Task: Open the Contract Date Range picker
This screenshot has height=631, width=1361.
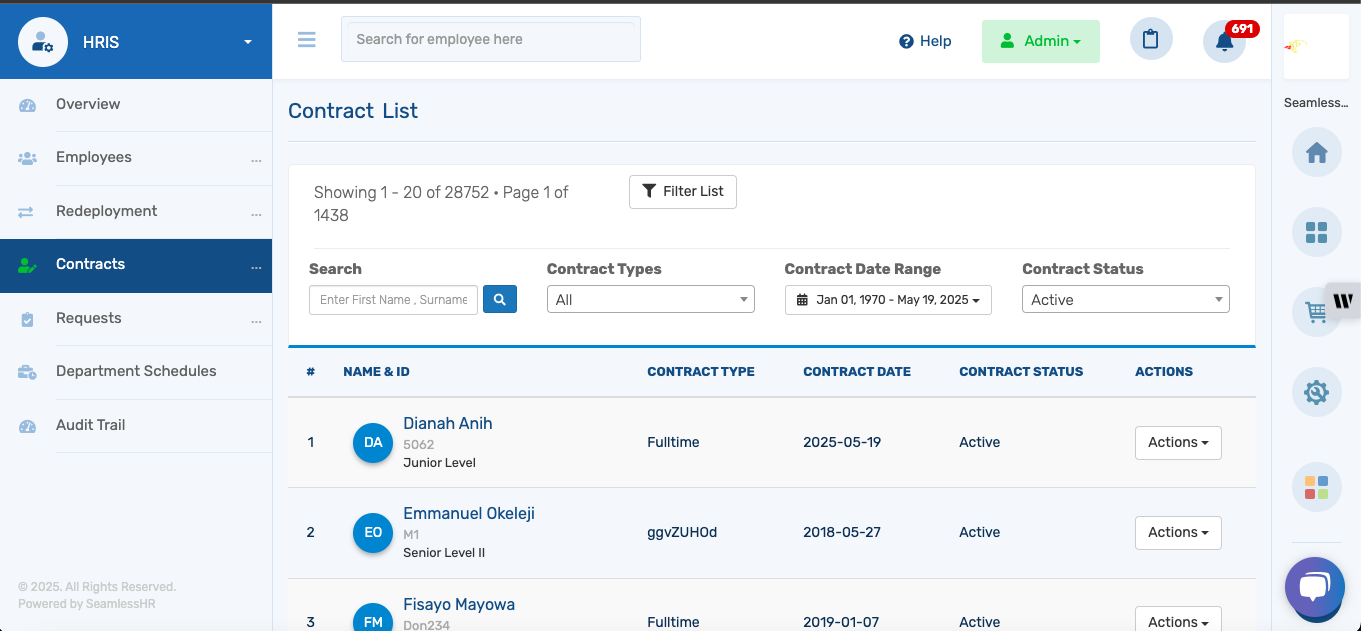Action: point(888,300)
